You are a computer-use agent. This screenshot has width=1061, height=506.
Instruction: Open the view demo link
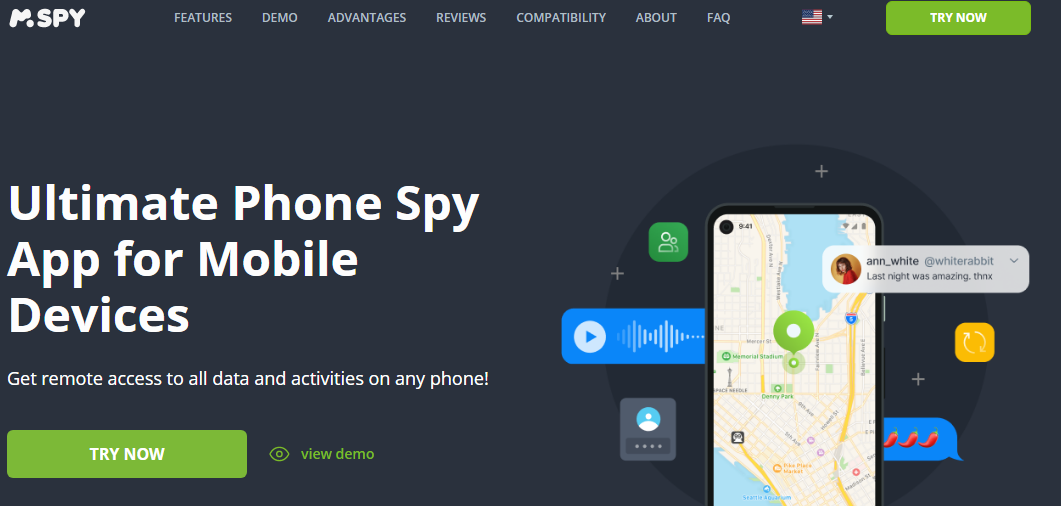click(337, 454)
